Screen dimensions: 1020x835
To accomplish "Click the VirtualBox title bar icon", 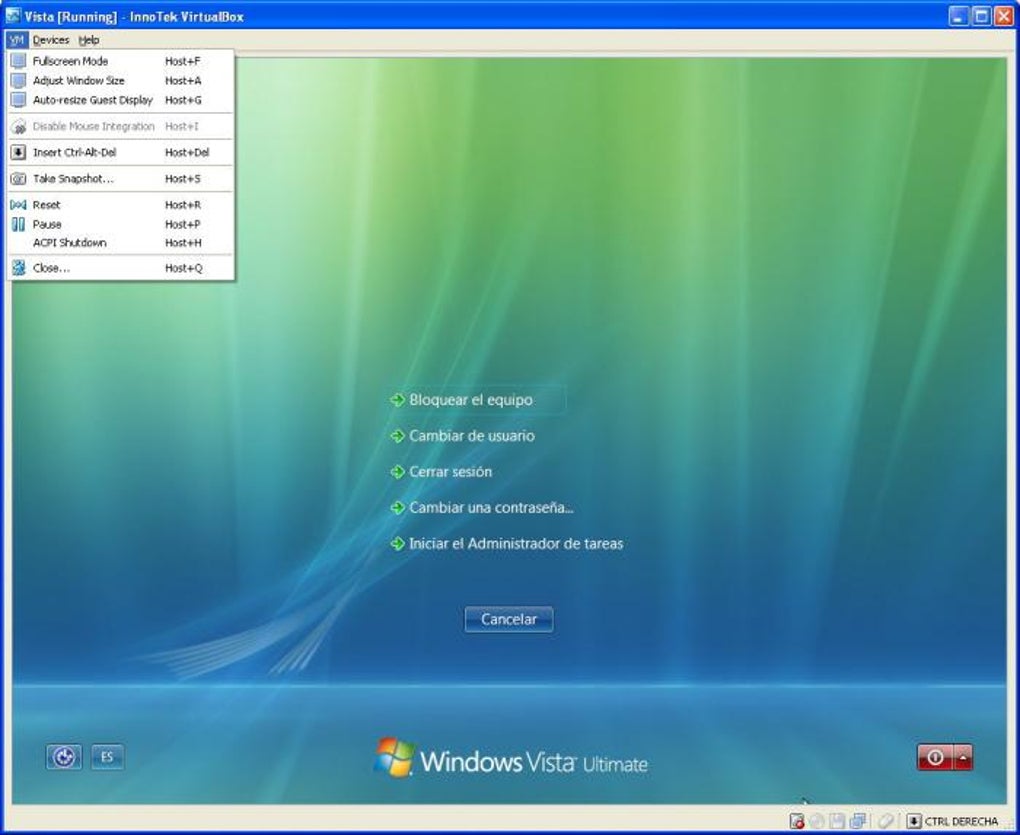I will (12, 16).
